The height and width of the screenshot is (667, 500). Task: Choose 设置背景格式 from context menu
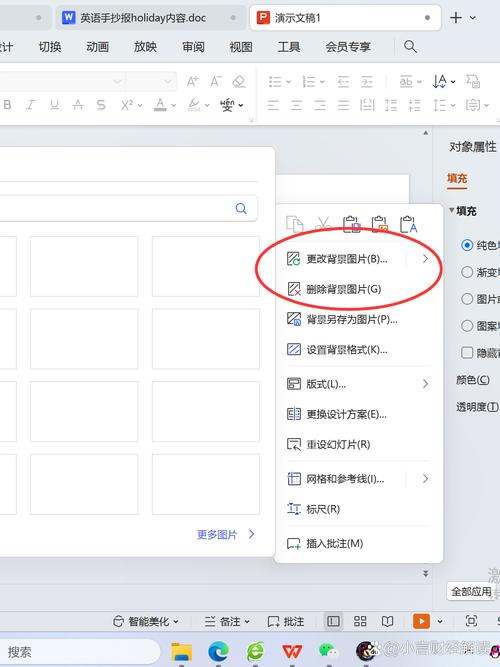click(347, 350)
